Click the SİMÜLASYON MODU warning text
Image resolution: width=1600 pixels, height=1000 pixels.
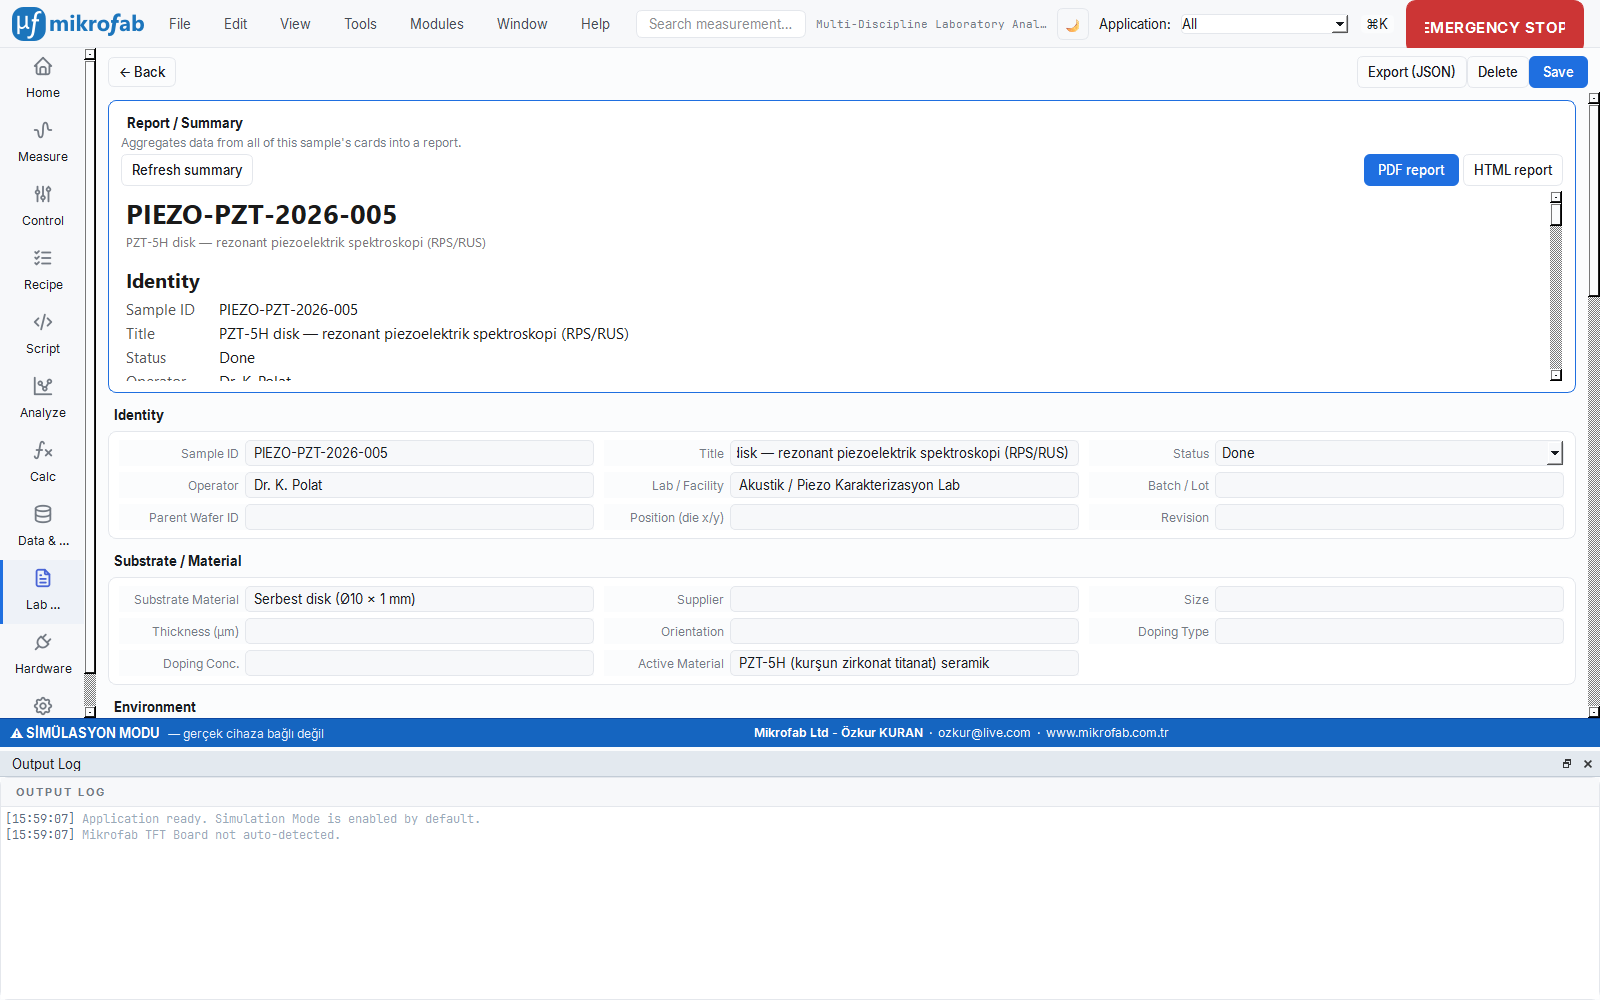point(93,733)
